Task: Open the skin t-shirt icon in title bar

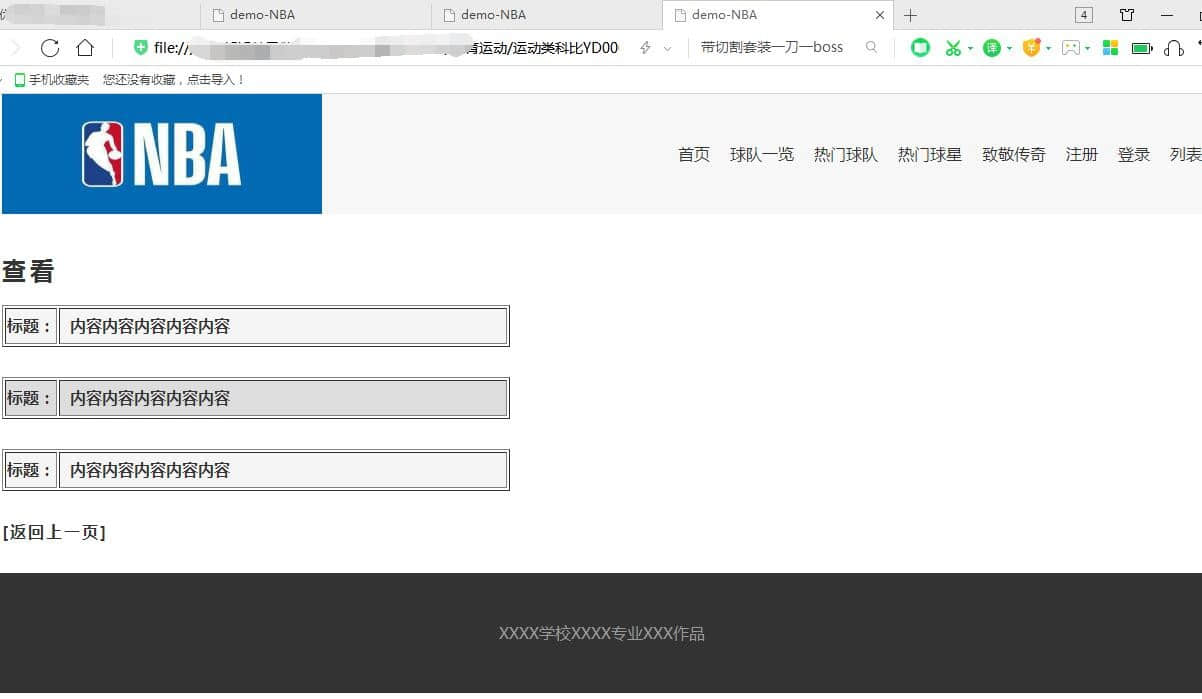Action: pyautogui.click(x=1127, y=15)
